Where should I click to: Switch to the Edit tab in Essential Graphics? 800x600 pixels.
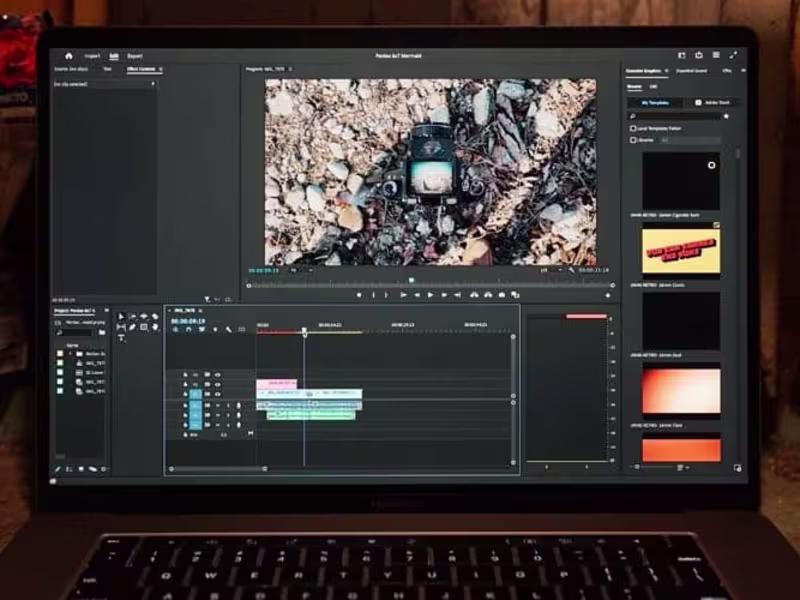point(653,87)
